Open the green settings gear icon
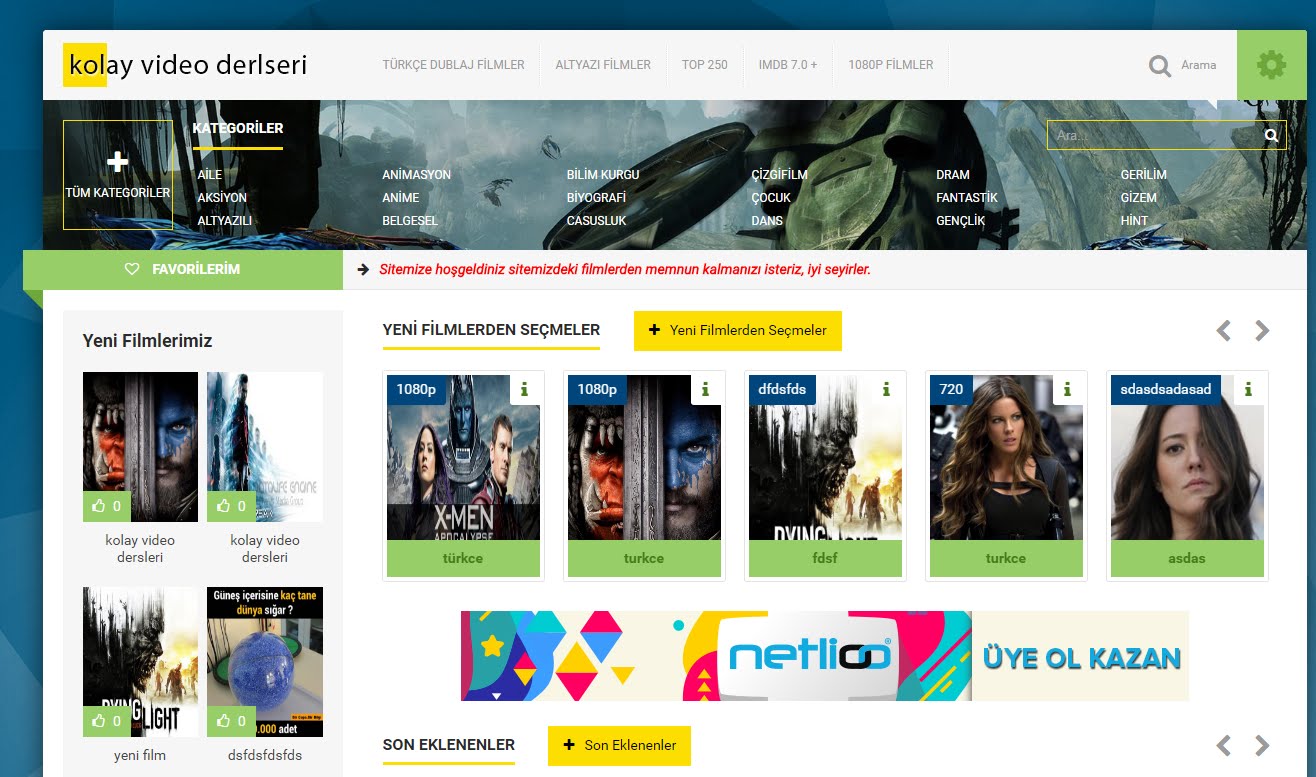This screenshot has width=1316, height=777. pyautogui.click(x=1271, y=66)
